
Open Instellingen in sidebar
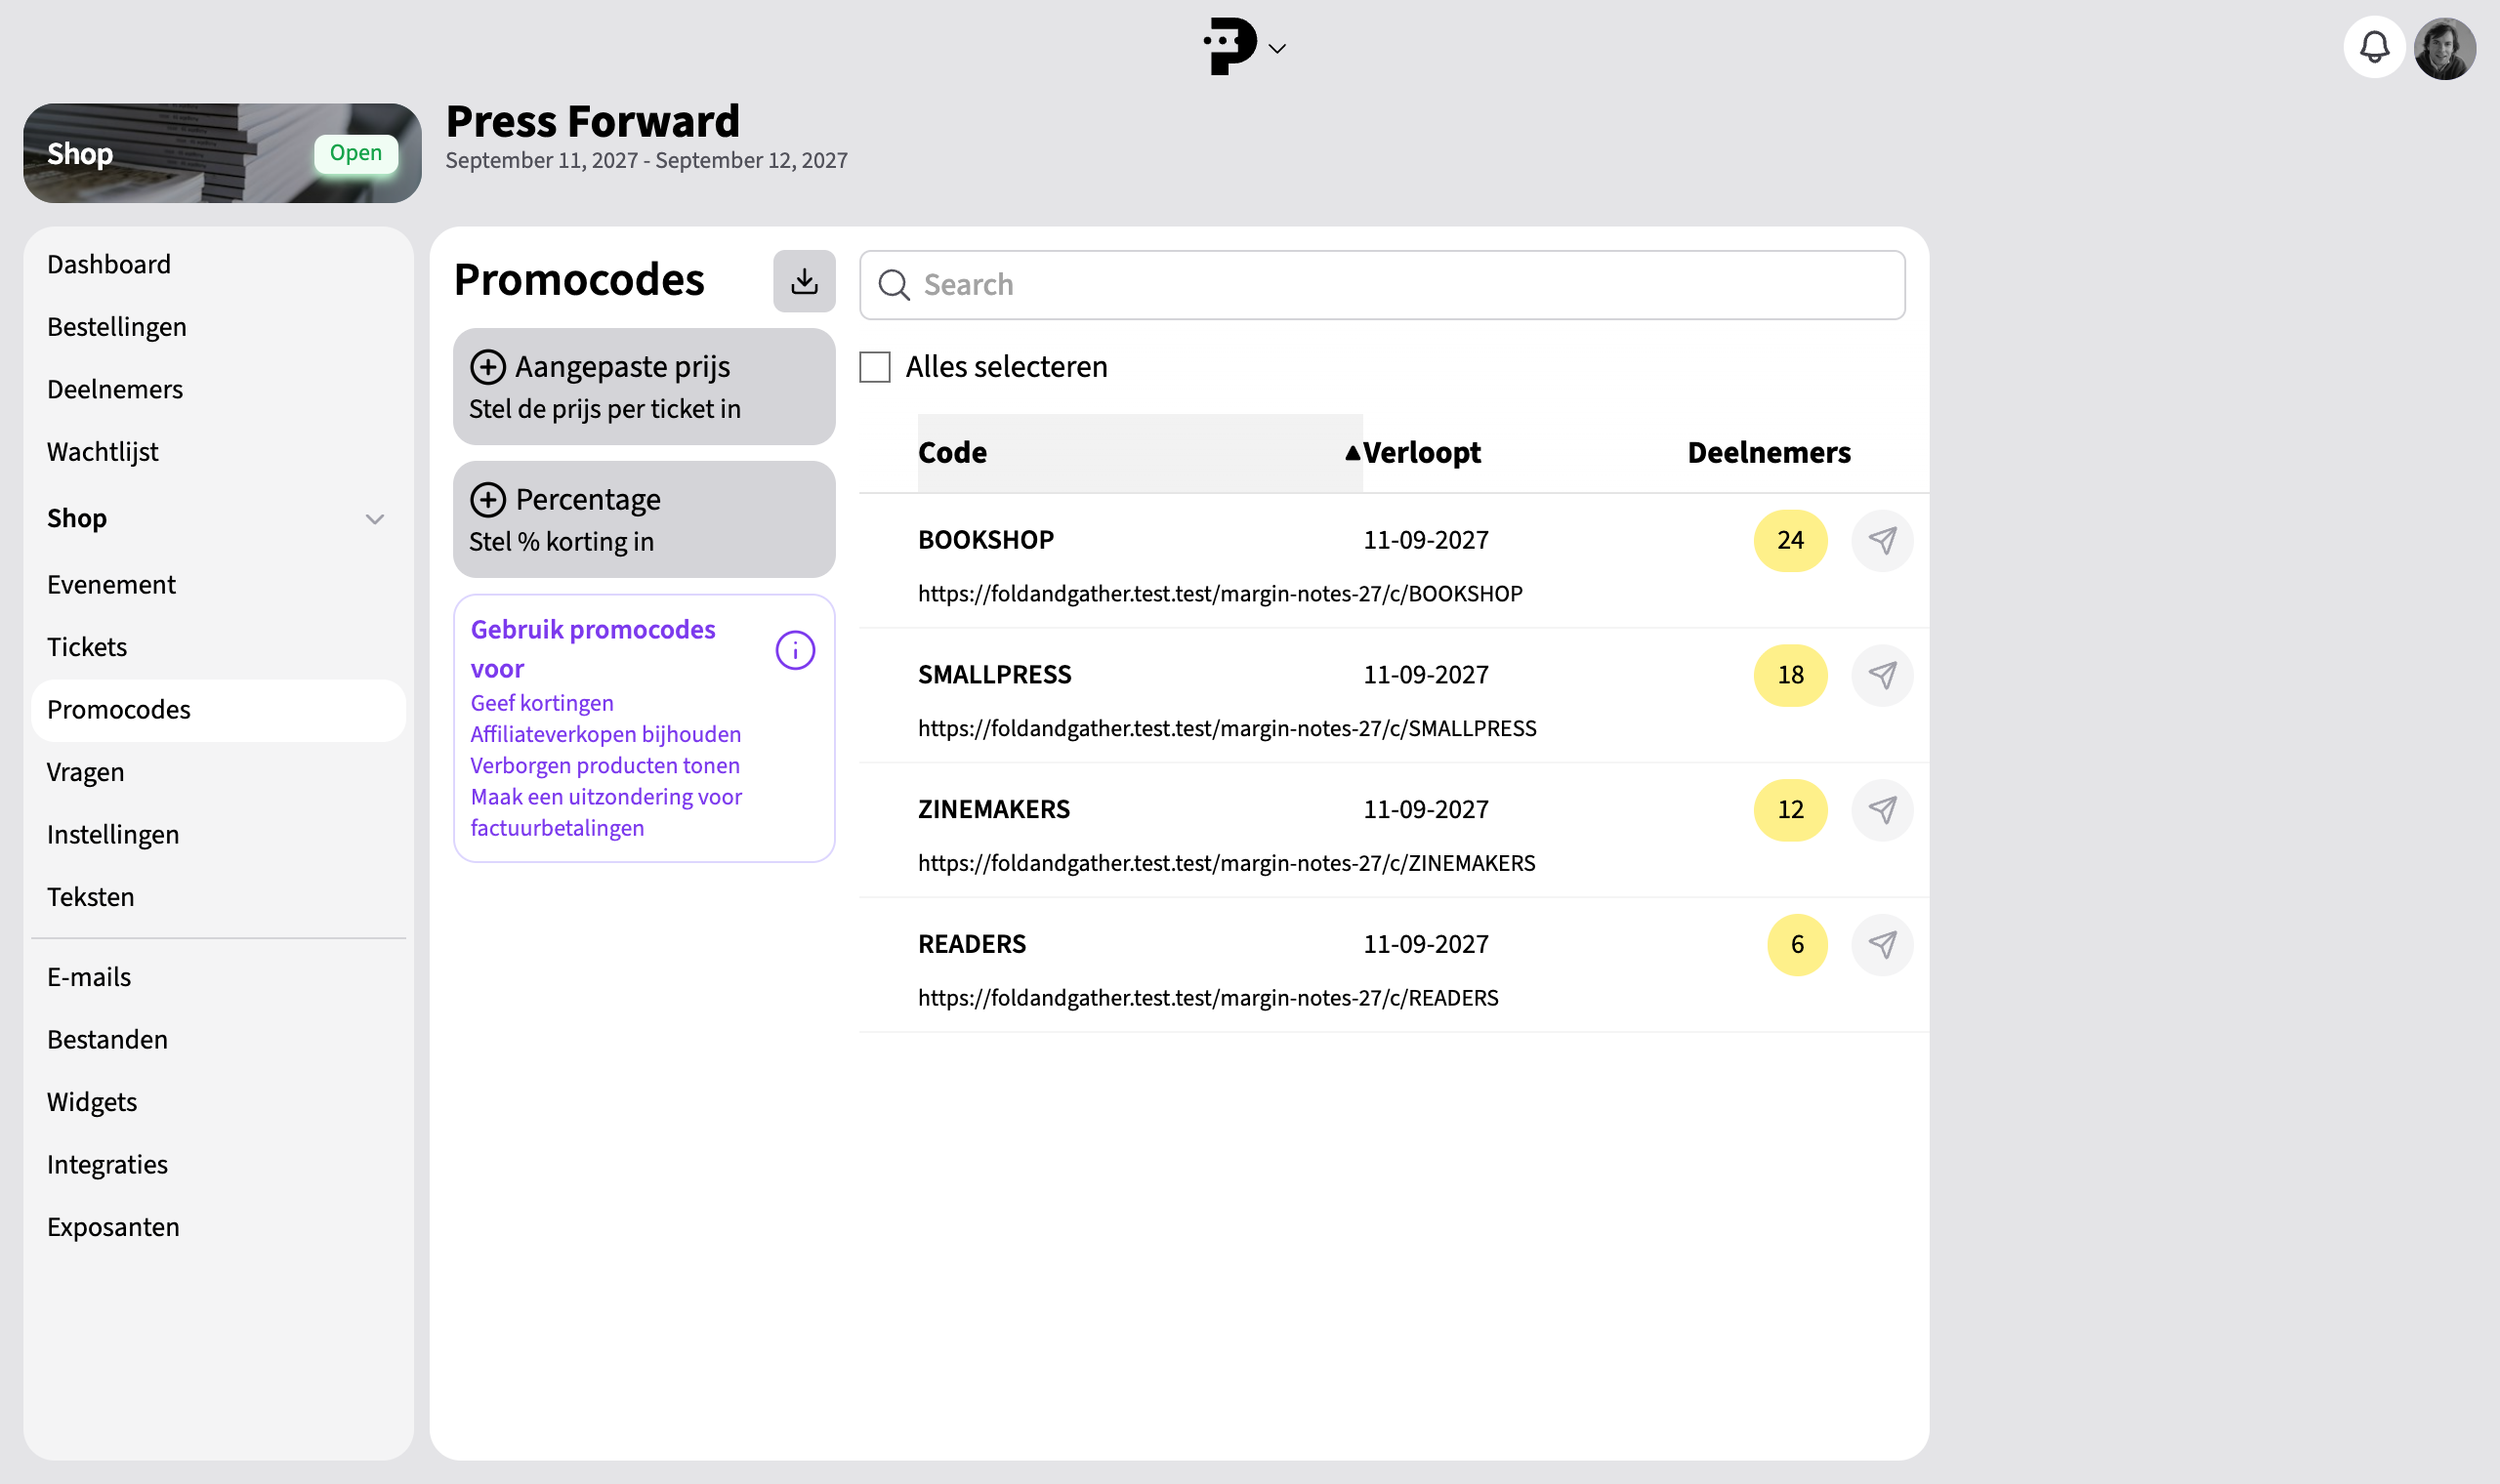(x=113, y=835)
